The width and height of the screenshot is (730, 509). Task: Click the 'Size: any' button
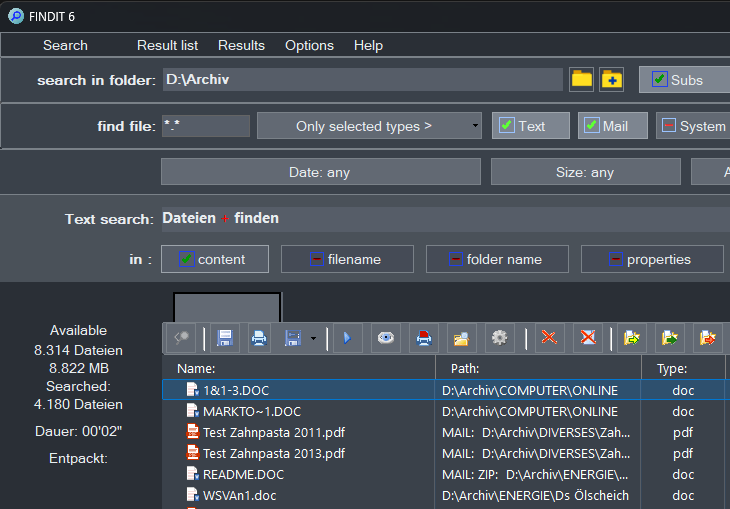click(584, 172)
